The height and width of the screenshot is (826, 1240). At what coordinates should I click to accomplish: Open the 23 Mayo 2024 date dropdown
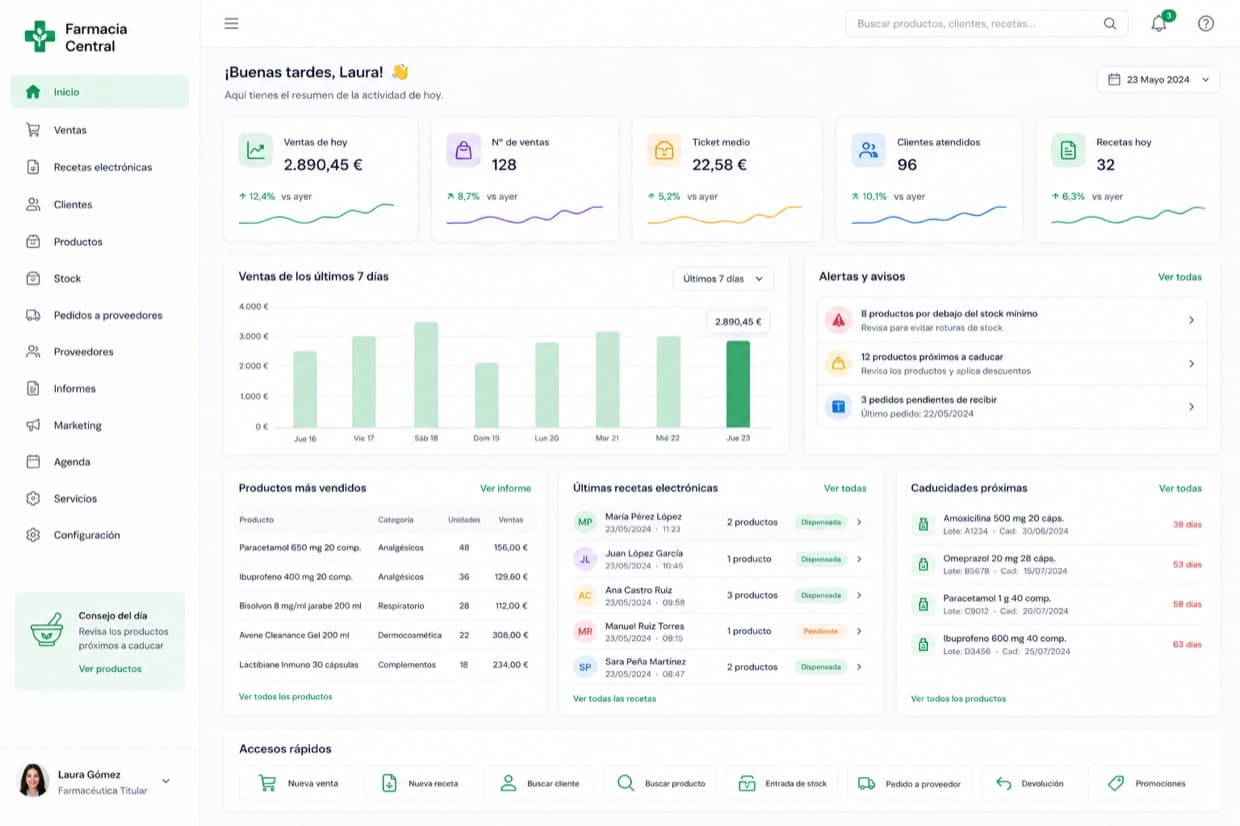click(x=1158, y=80)
